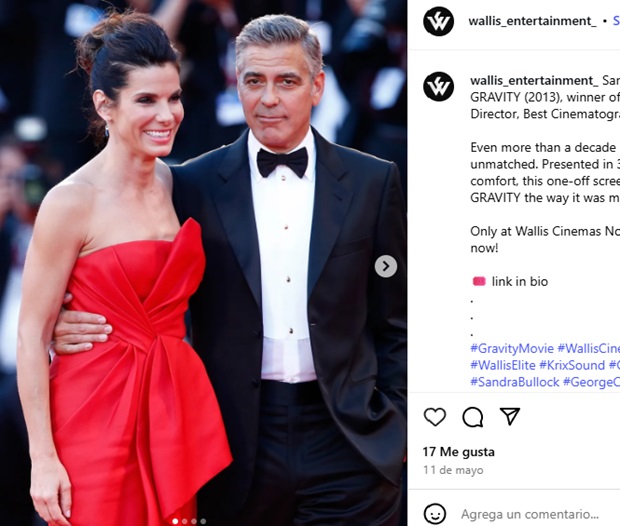Open the #WallisElite hashtag

503,365
